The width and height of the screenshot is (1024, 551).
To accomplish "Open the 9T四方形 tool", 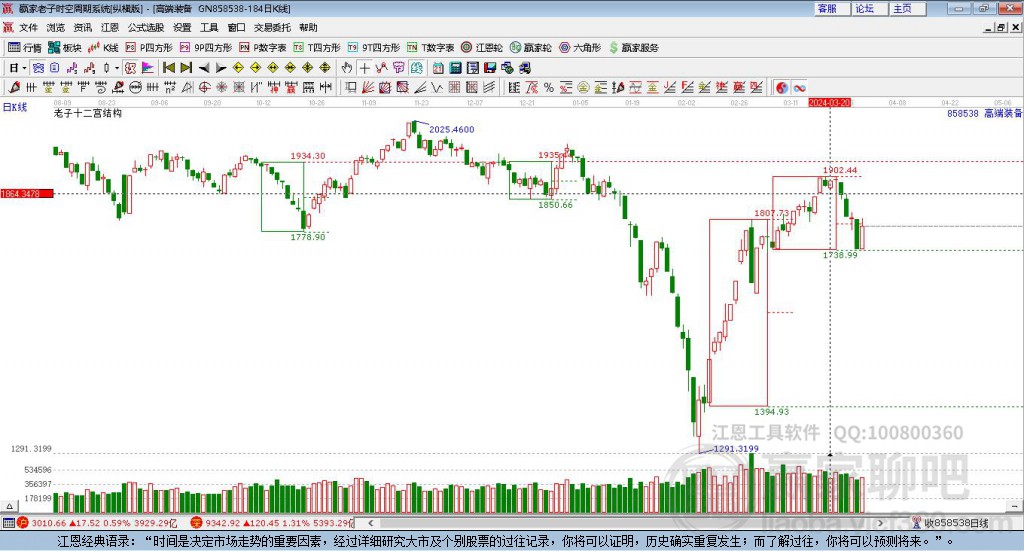I will pyautogui.click(x=374, y=48).
